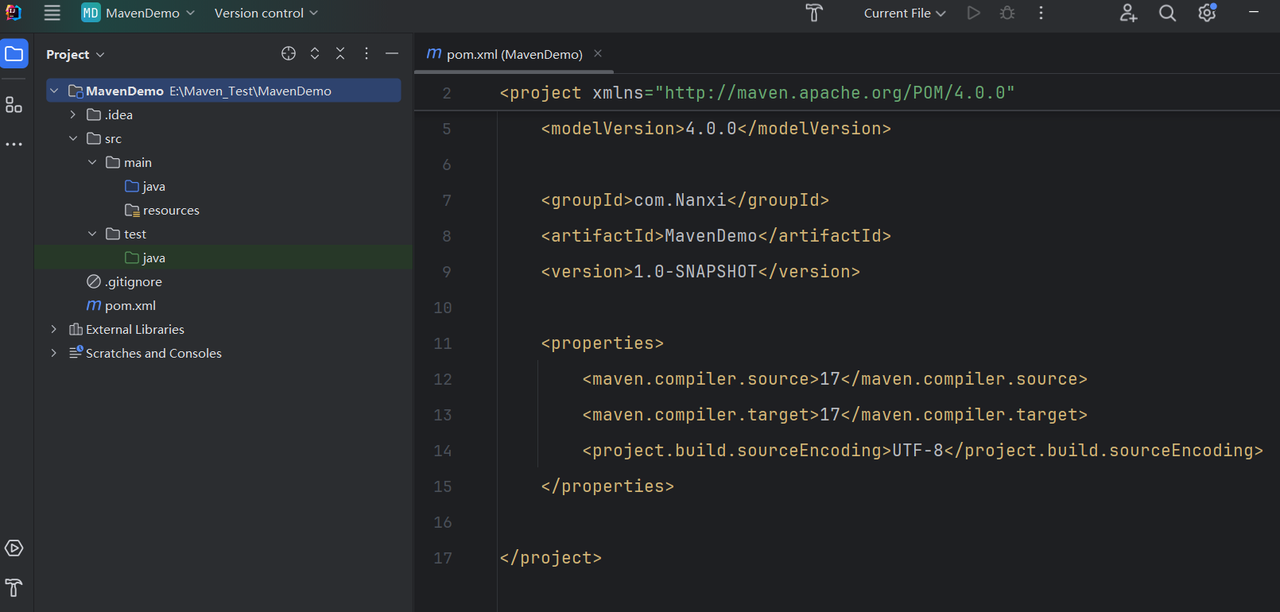Screen dimensions: 1280x612
Task: Open the Services tool window icon
Action: tap(14, 548)
